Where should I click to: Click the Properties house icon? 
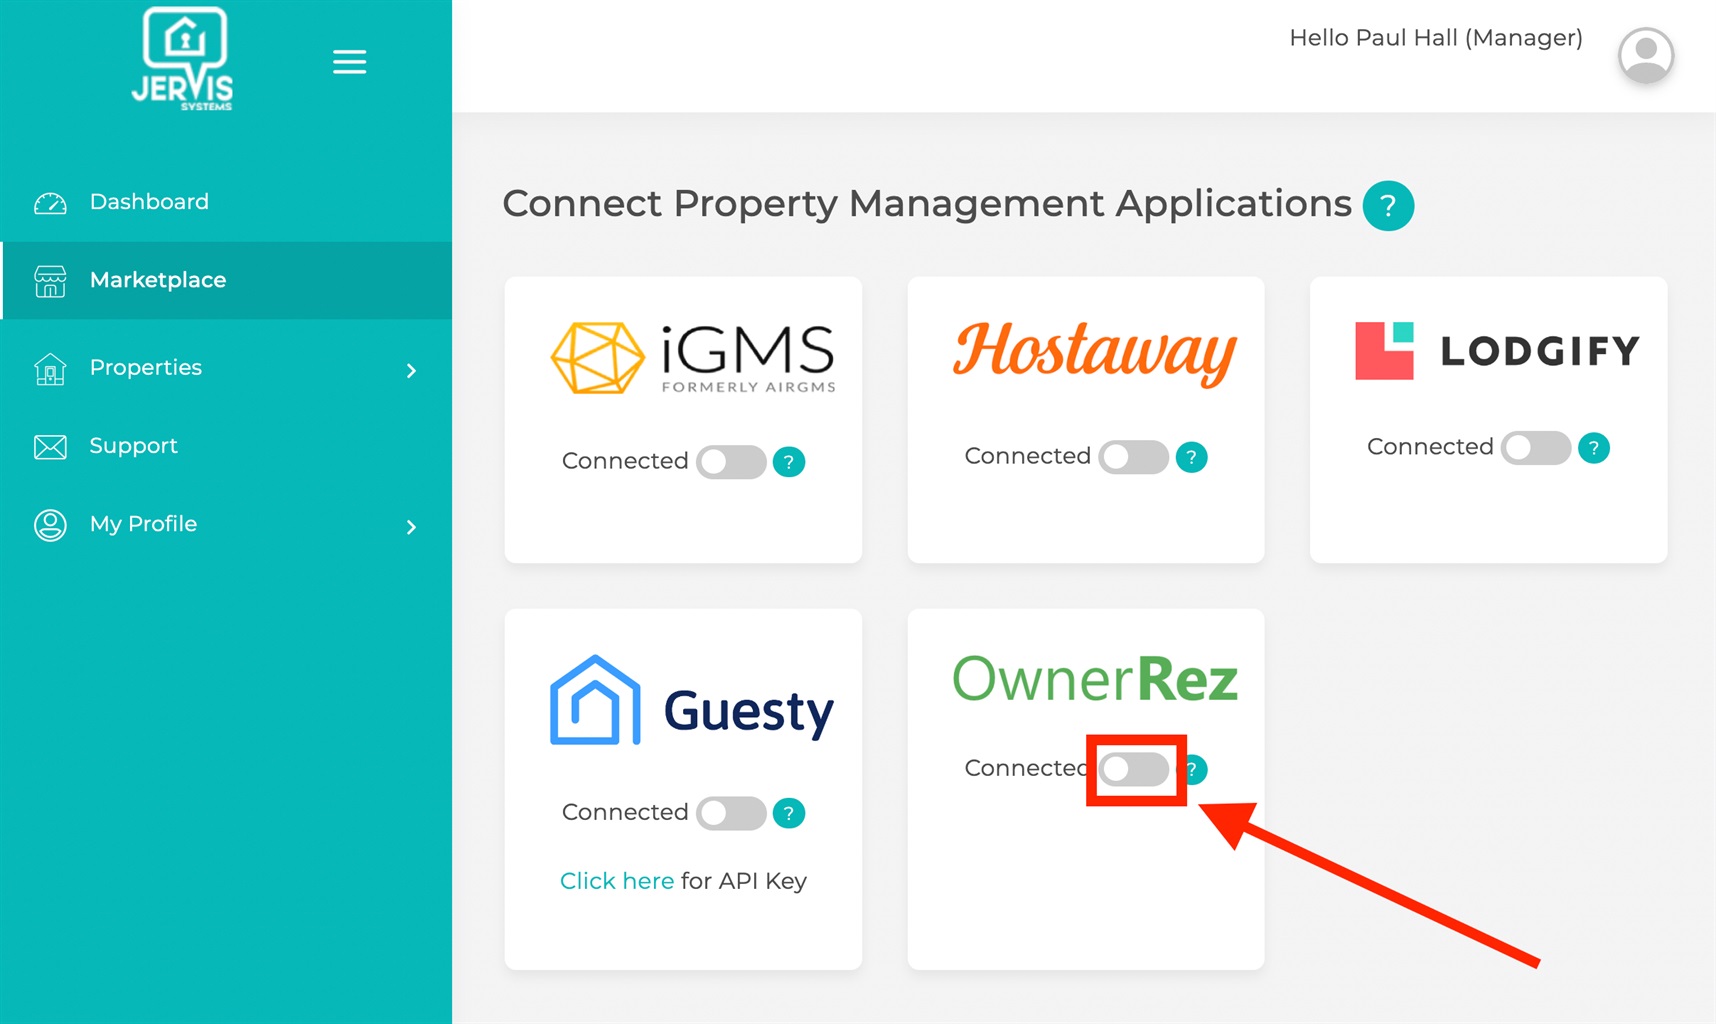(x=49, y=368)
